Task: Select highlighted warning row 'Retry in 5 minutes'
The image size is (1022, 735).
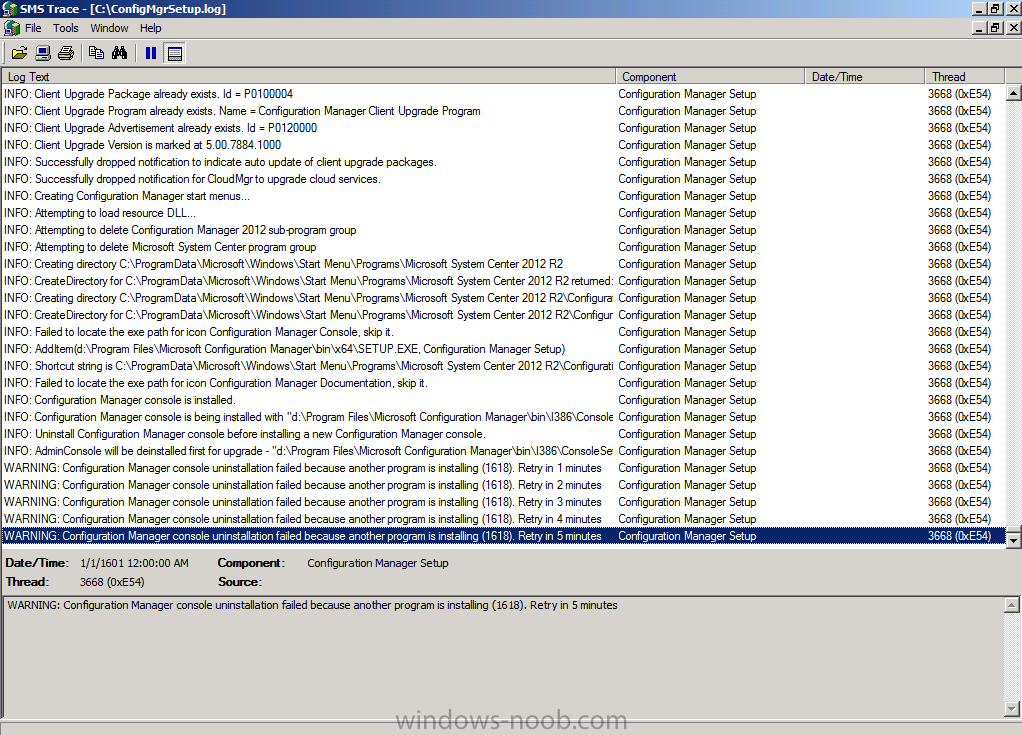Action: [503, 536]
